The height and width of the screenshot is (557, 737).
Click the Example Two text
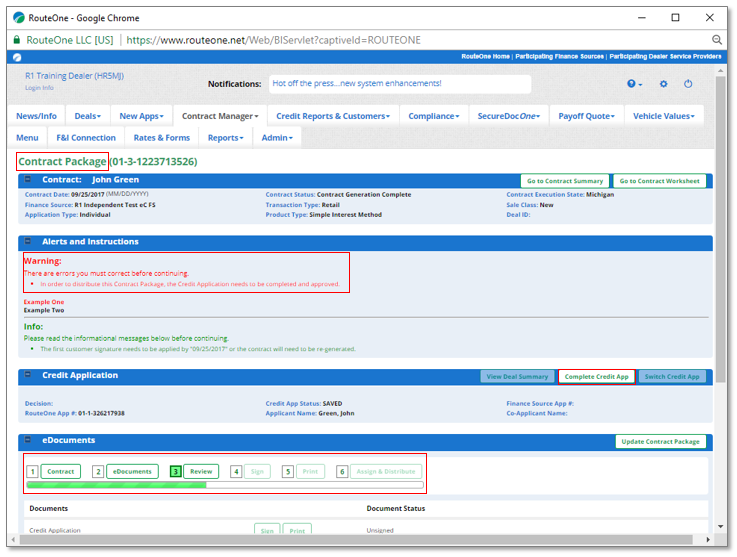point(44,310)
